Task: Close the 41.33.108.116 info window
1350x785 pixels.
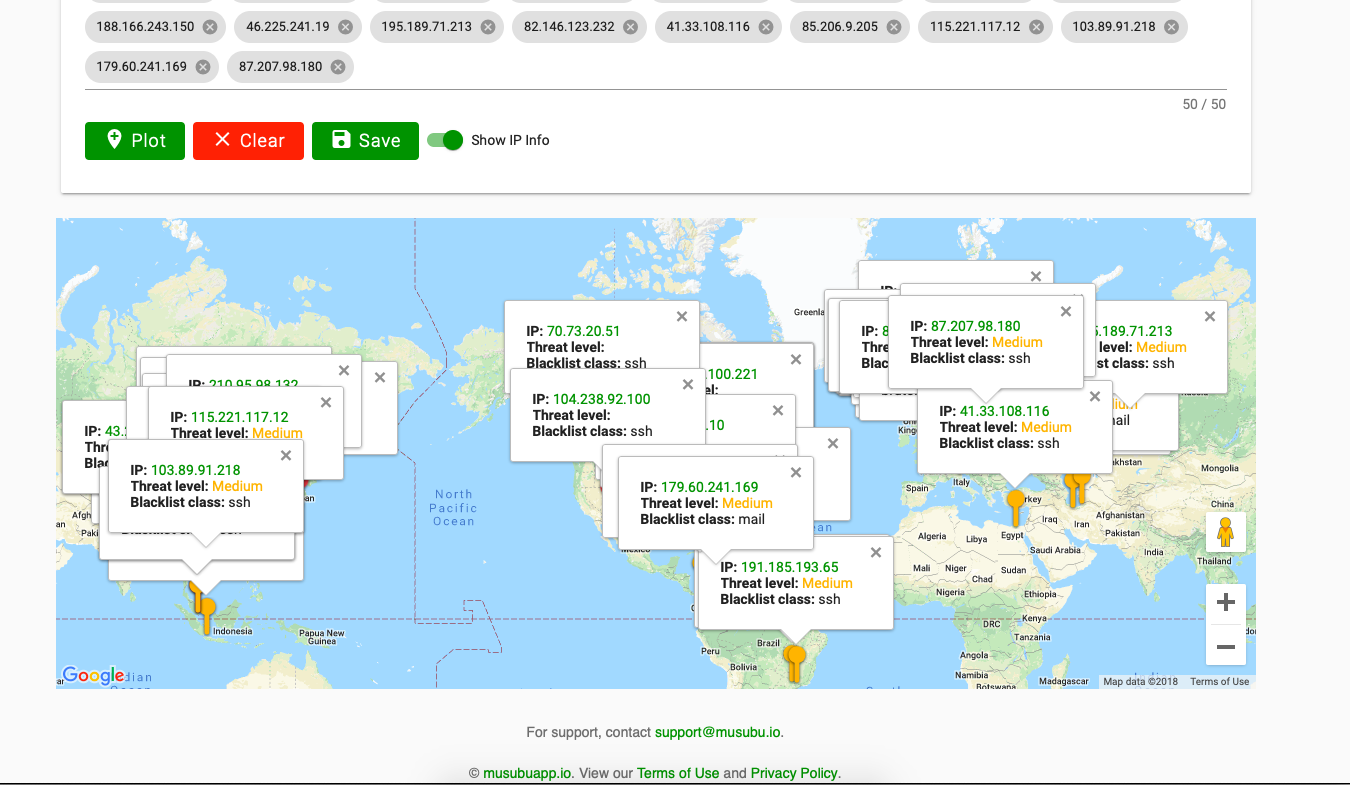Action: click(x=1095, y=397)
